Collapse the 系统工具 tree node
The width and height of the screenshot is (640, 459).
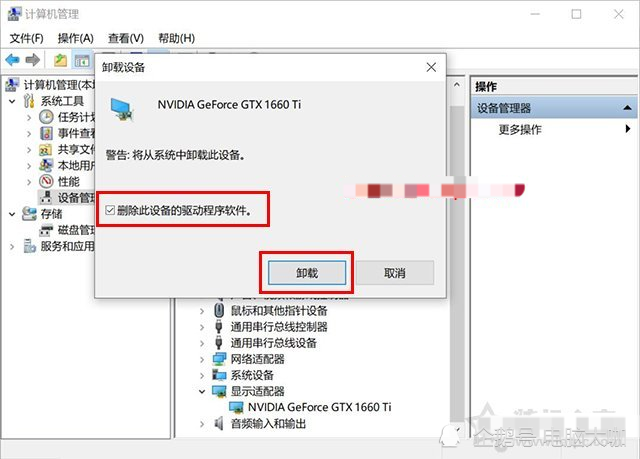[x=12, y=101]
